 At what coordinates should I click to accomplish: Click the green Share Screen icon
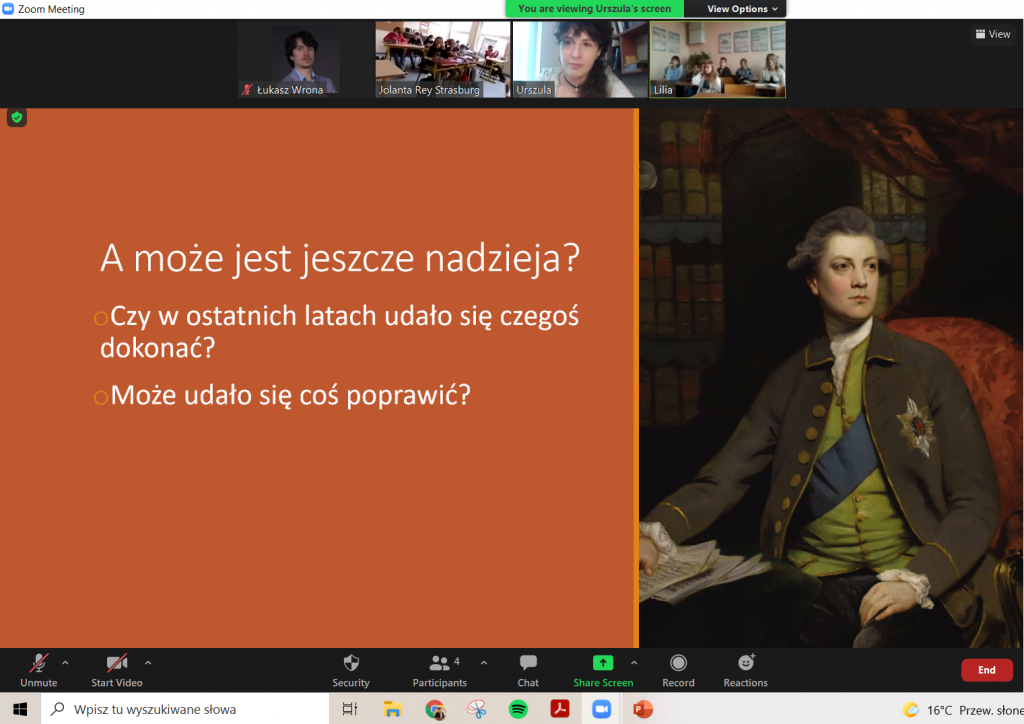coord(602,663)
